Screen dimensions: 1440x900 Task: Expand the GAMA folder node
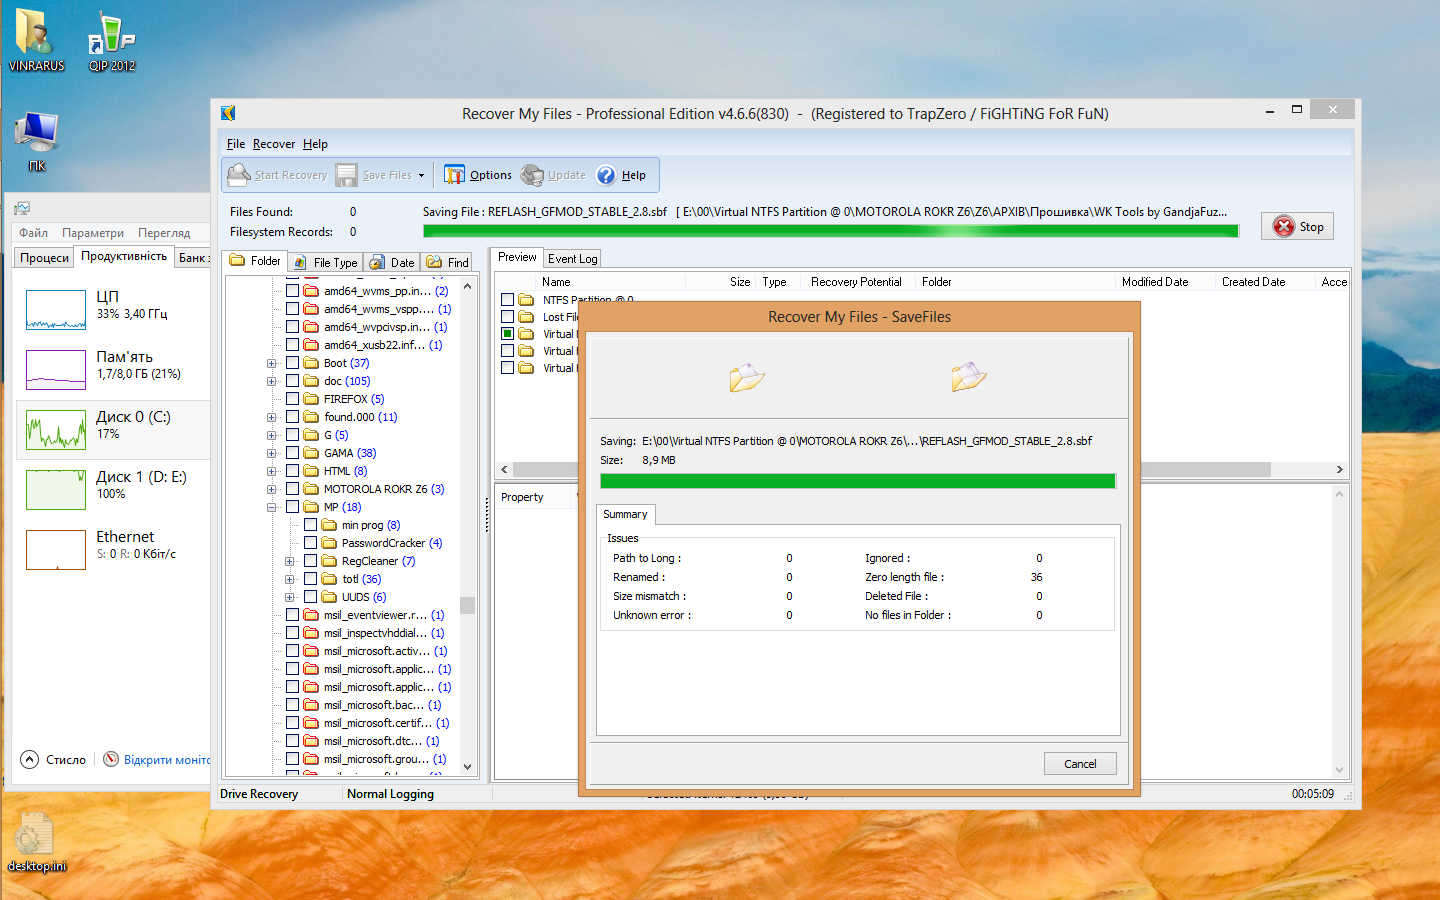click(x=271, y=453)
